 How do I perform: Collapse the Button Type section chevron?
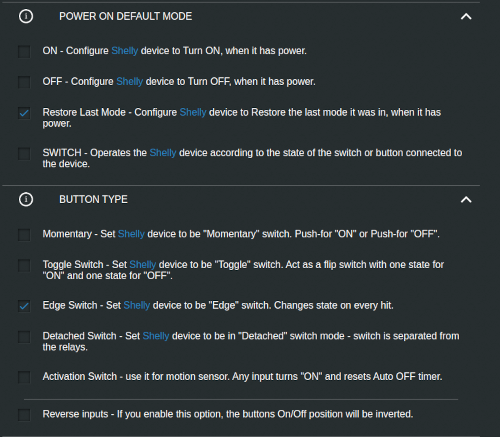point(466,199)
